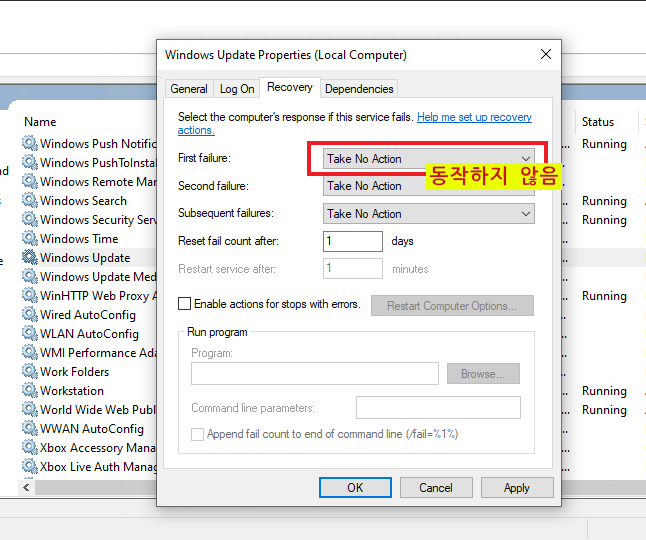This screenshot has width=646, height=540.
Task: Click Restart Computer Options button
Action: coord(452,306)
